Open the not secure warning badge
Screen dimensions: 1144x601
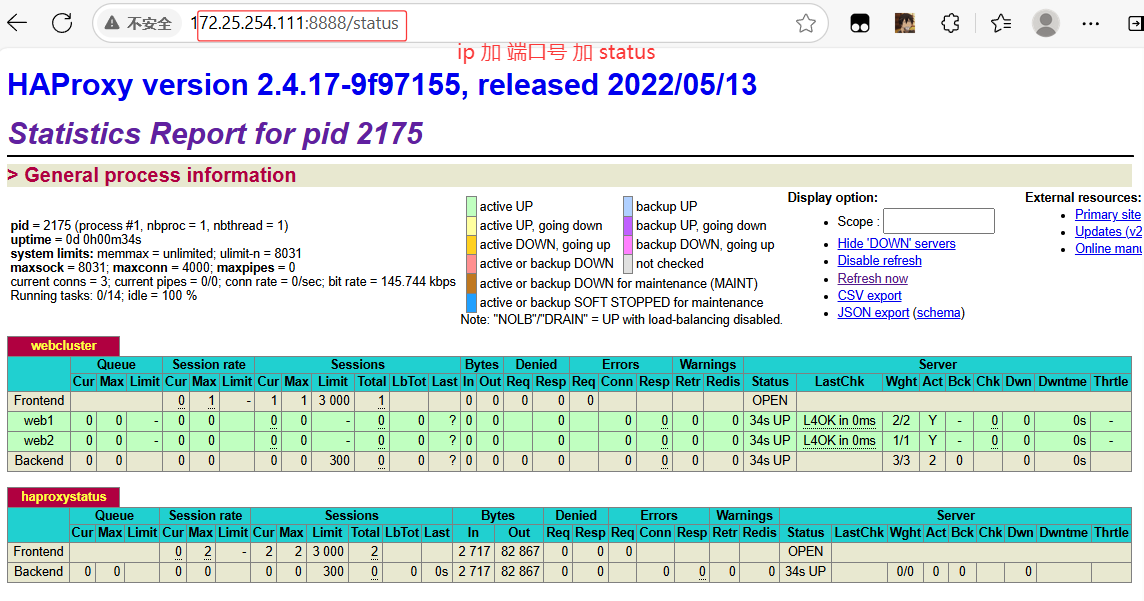pos(139,23)
